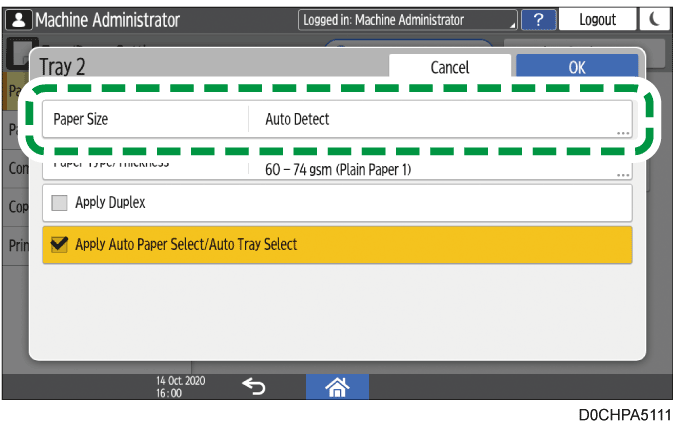
Task: Click the question mark help icon
Action: pos(539,19)
